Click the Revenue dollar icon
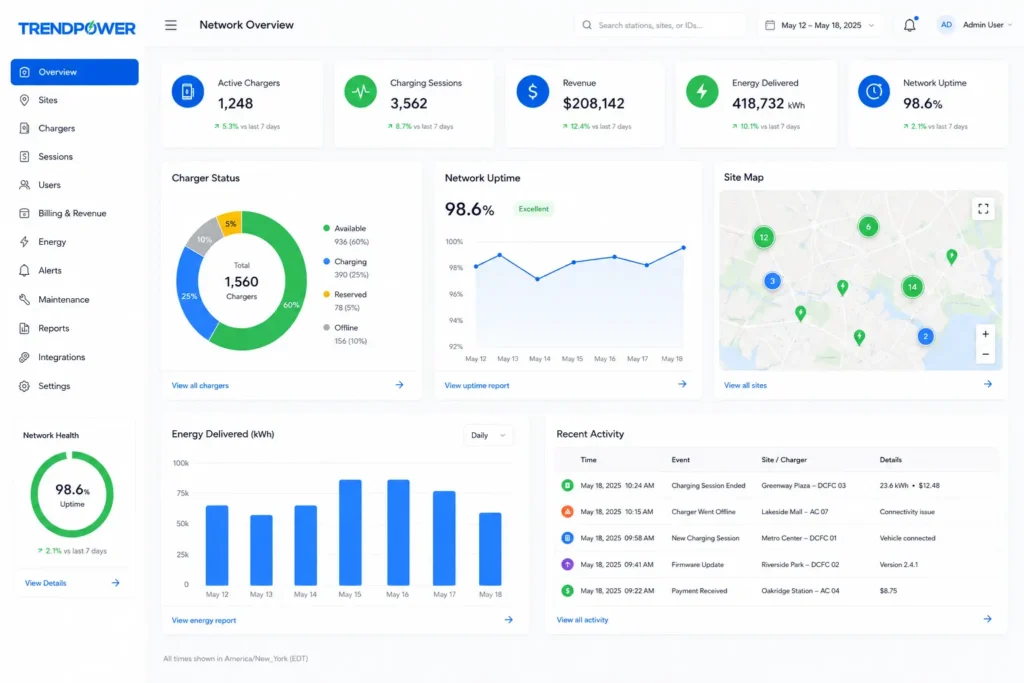Image resolution: width=1024 pixels, height=683 pixels. coord(533,91)
